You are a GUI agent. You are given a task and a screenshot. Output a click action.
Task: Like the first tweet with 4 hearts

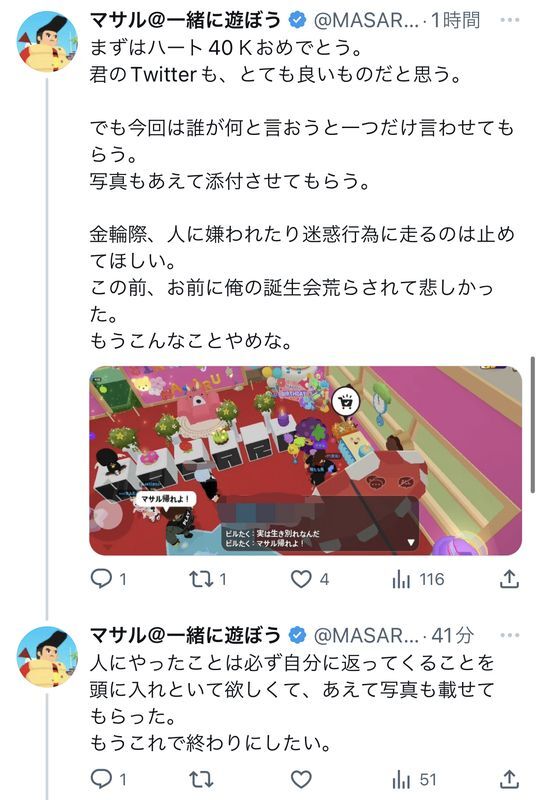click(309, 579)
